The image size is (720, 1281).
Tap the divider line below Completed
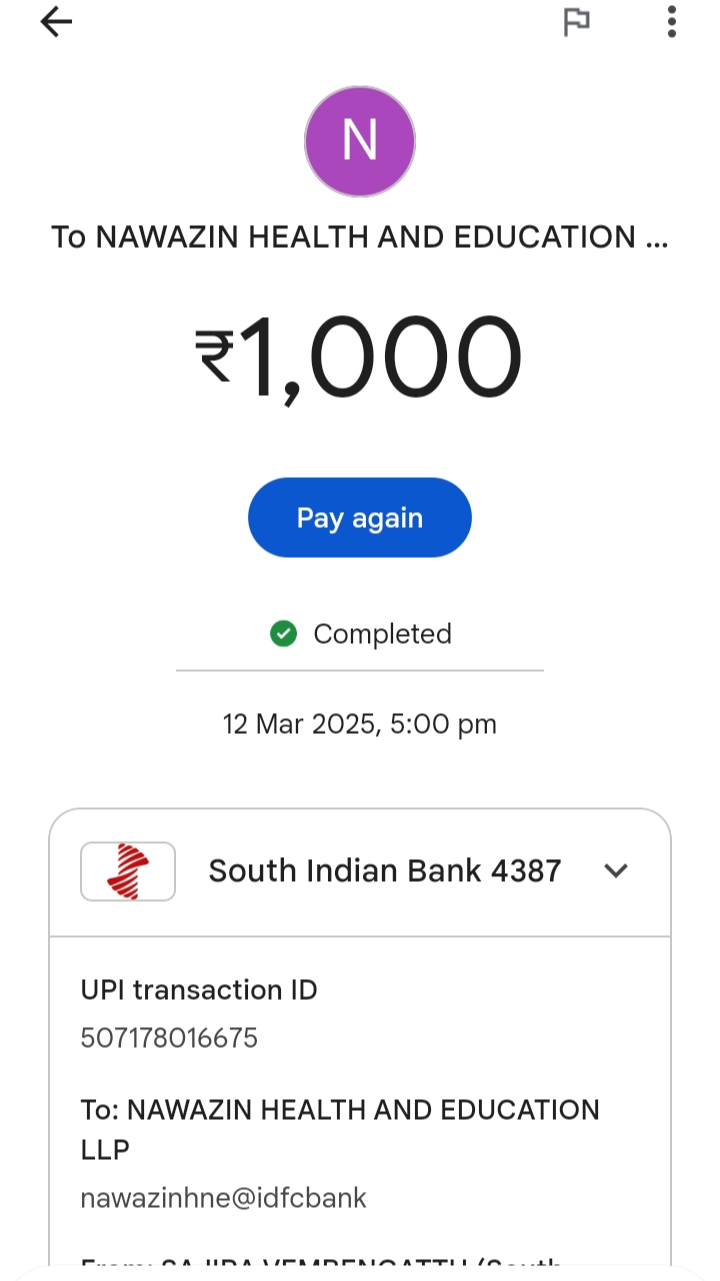[x=360, y=670]
